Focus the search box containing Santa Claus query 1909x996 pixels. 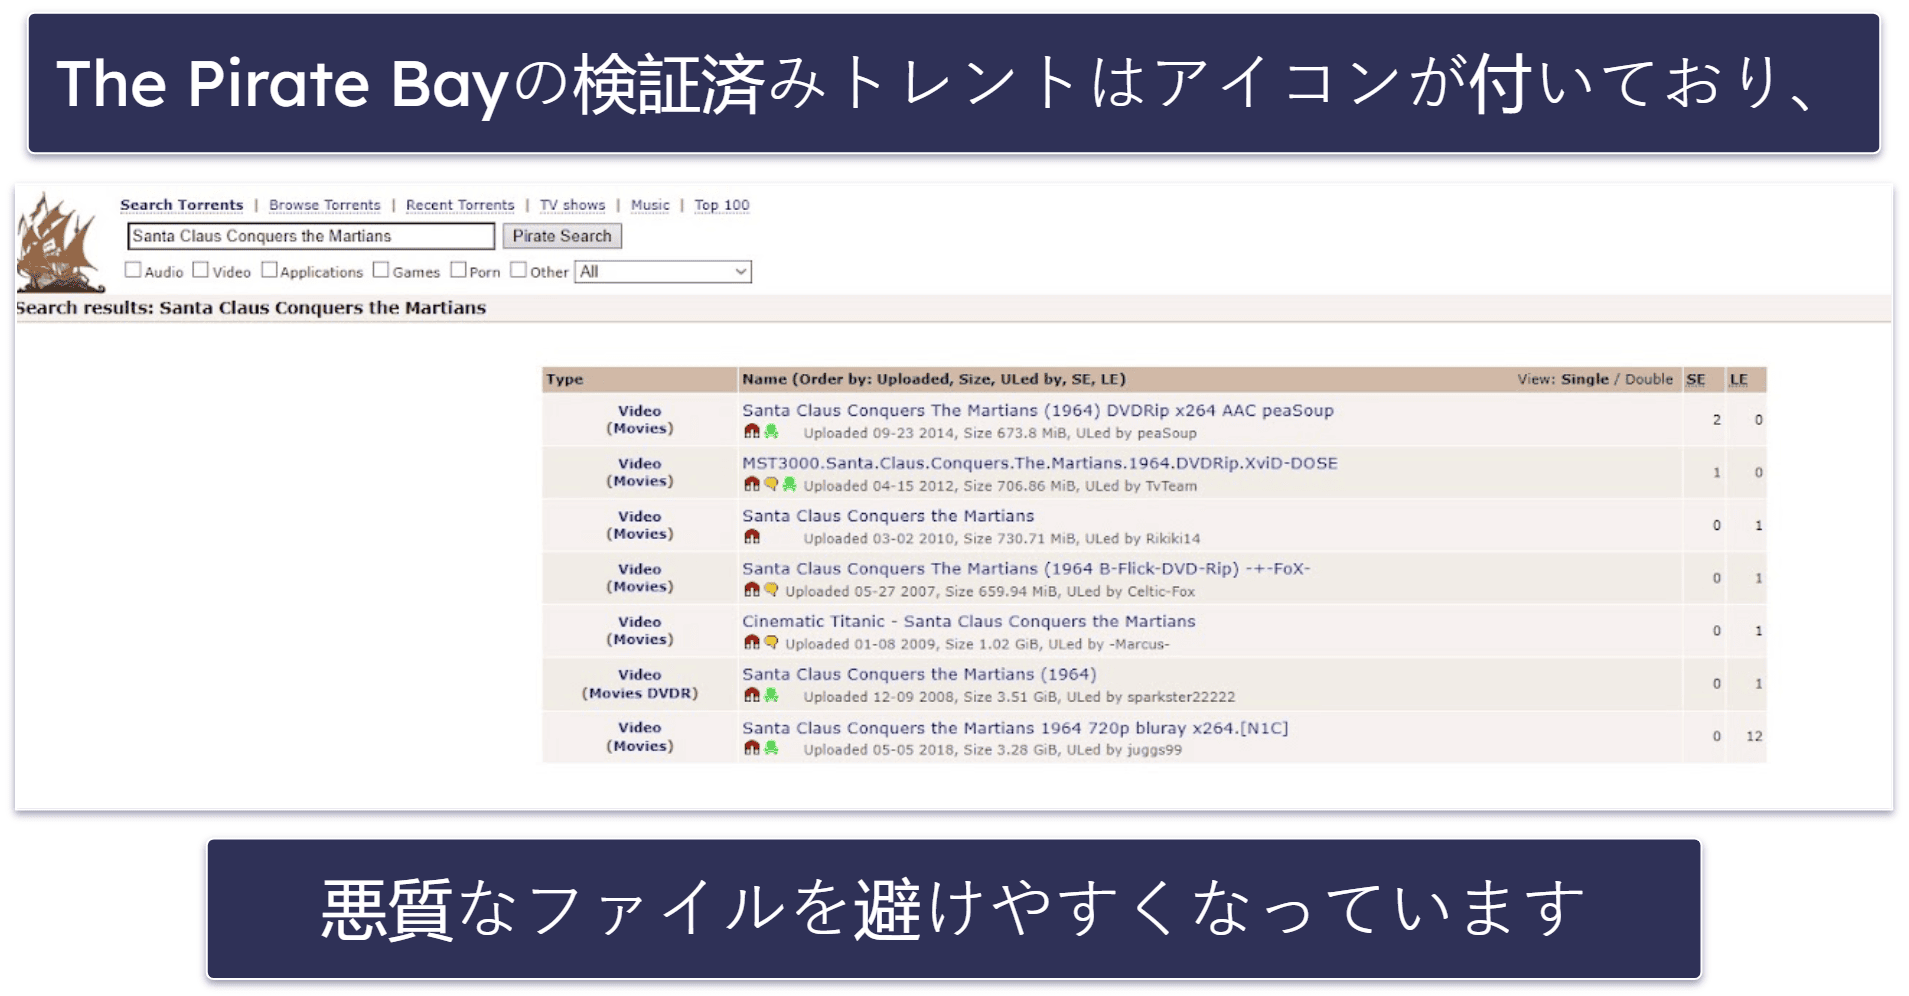click(x=311, y=236)
